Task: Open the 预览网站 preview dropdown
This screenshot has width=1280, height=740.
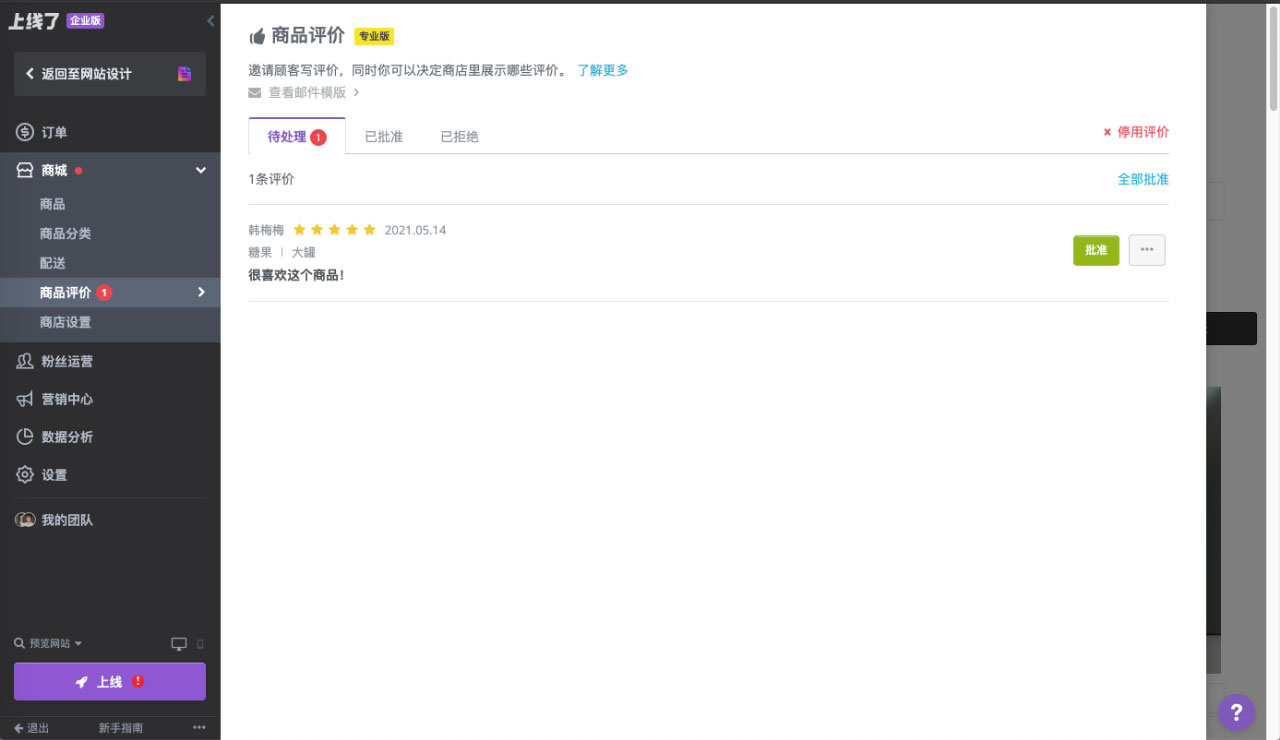Action: point(47,643)
